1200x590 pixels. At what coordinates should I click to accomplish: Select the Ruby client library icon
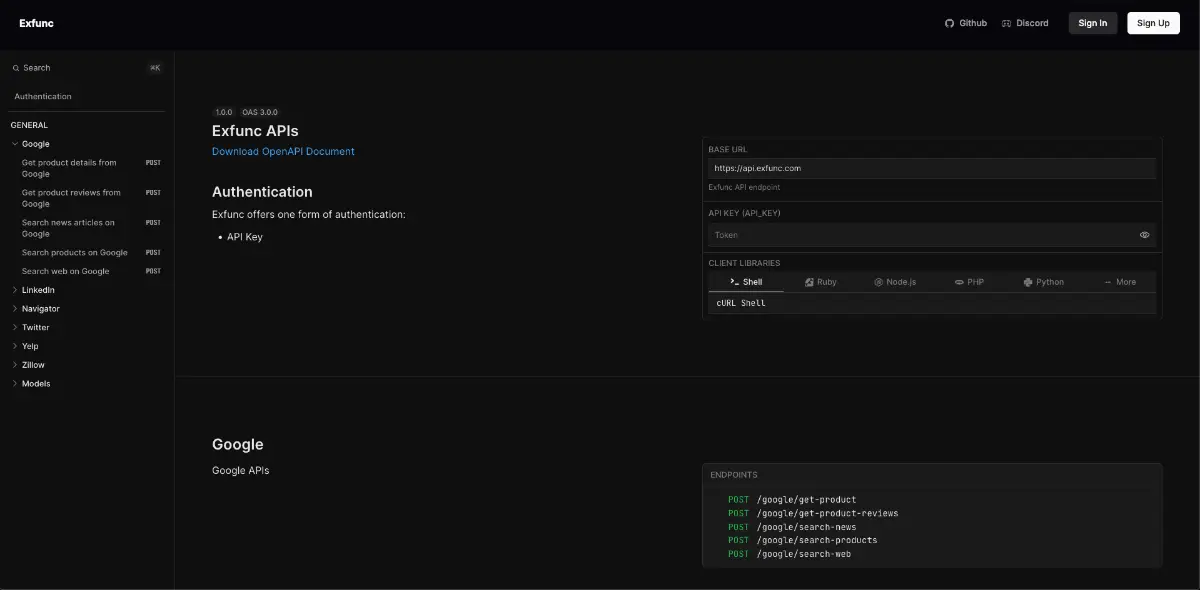pos(809,281)
